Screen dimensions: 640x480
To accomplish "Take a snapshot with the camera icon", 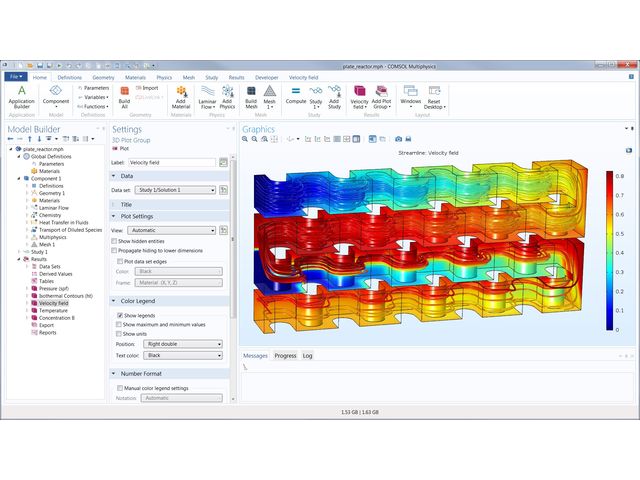I will [398, 139].
